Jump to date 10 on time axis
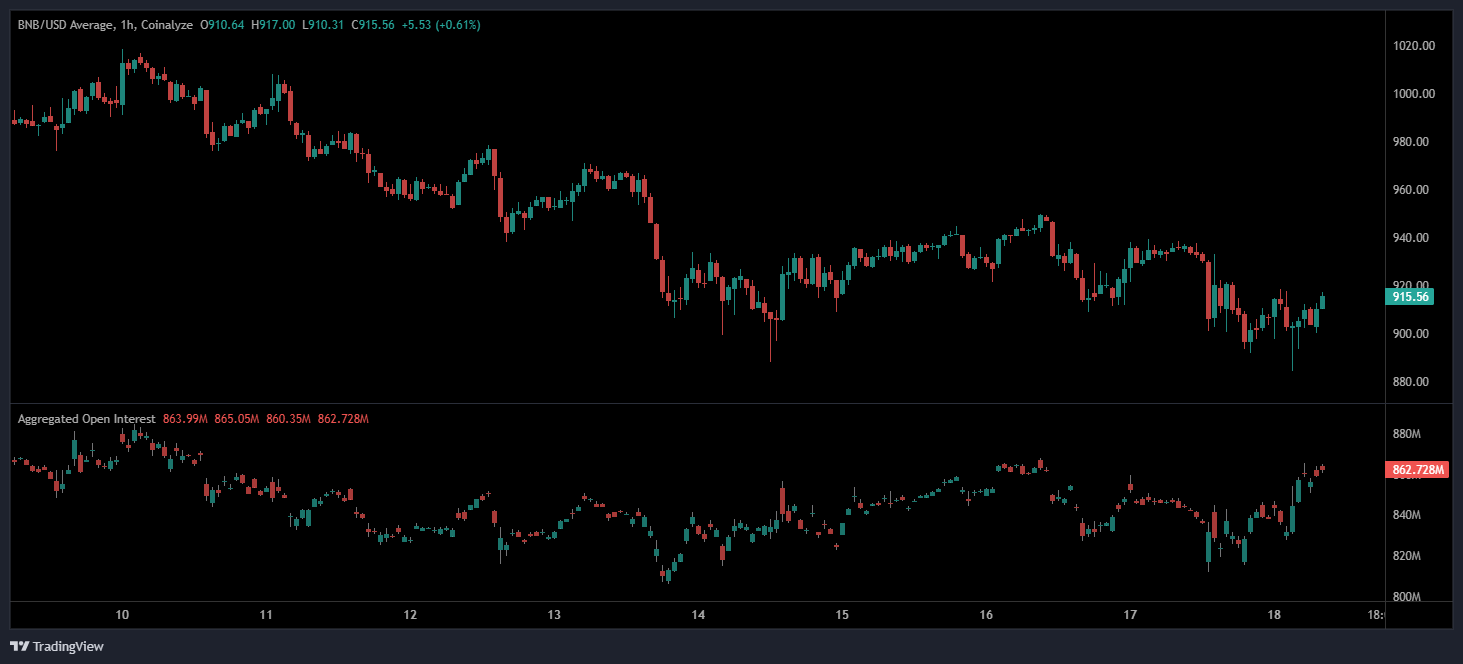 (x=122, y=614)
